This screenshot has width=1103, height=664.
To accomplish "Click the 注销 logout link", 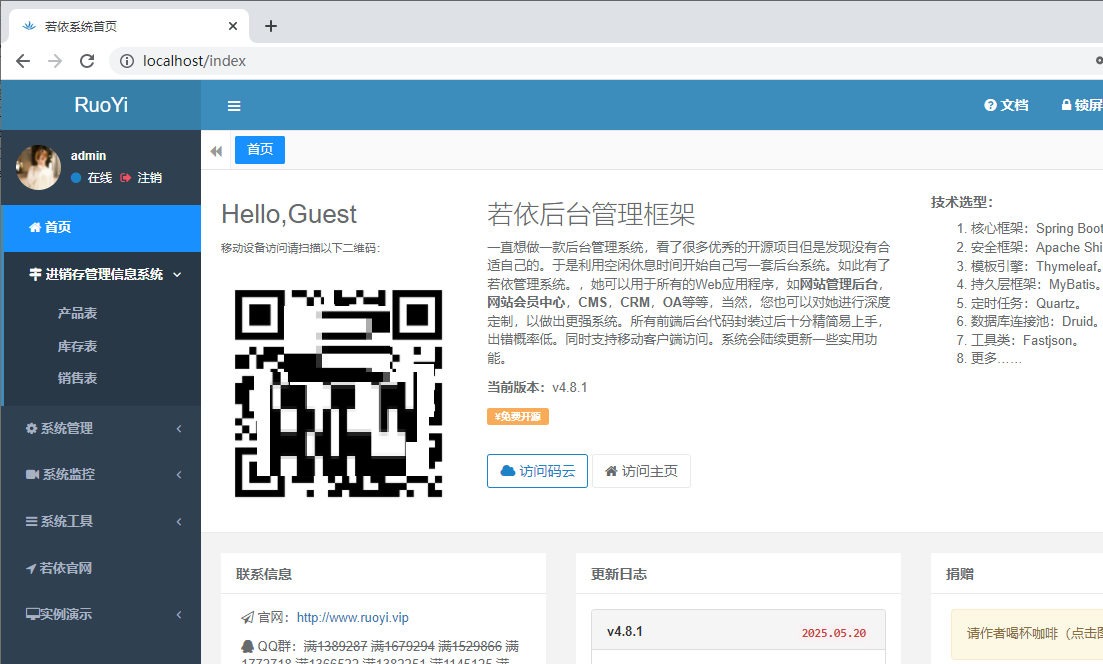I will (141, 178).
